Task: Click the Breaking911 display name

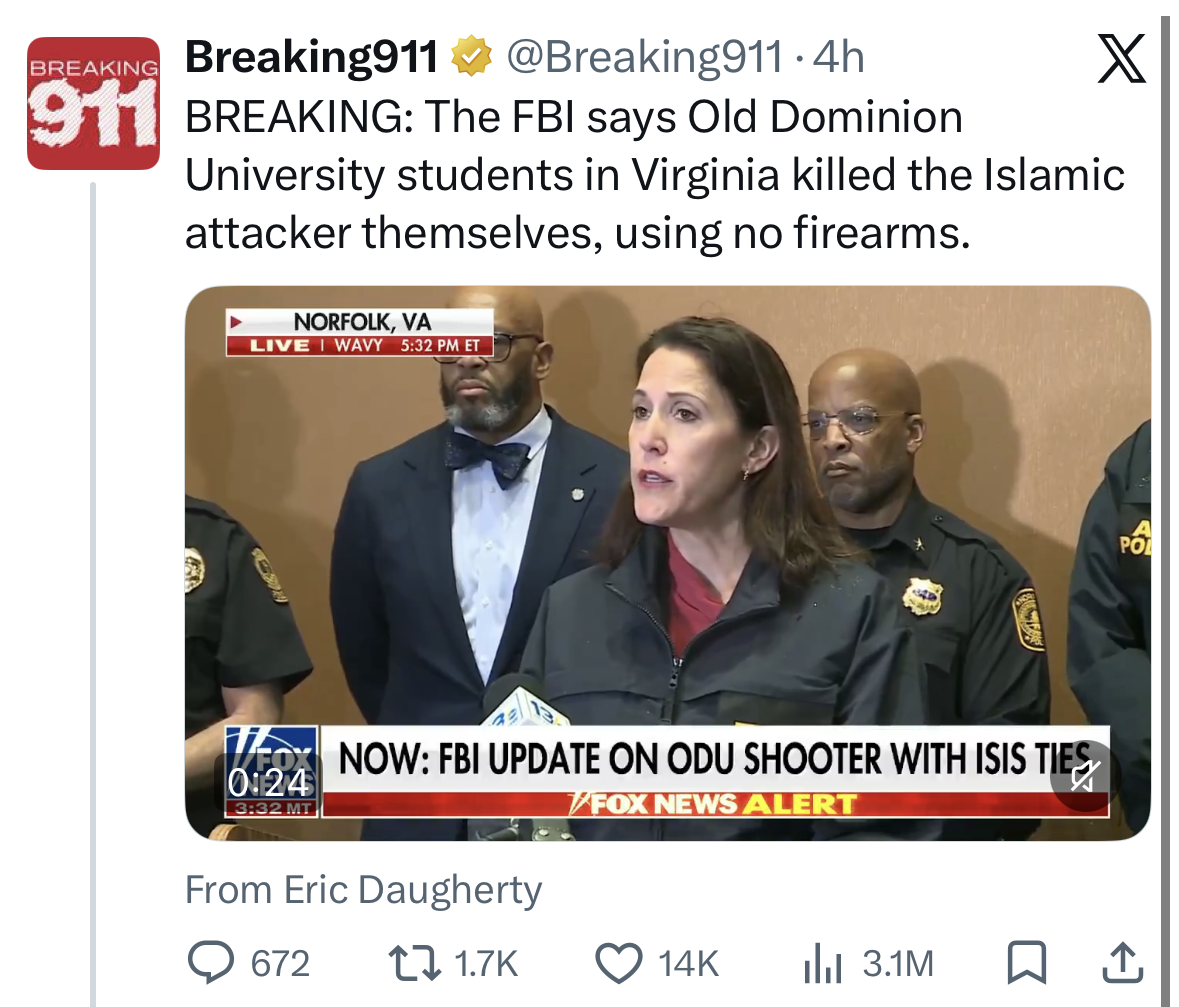Action: pos(312,59)
